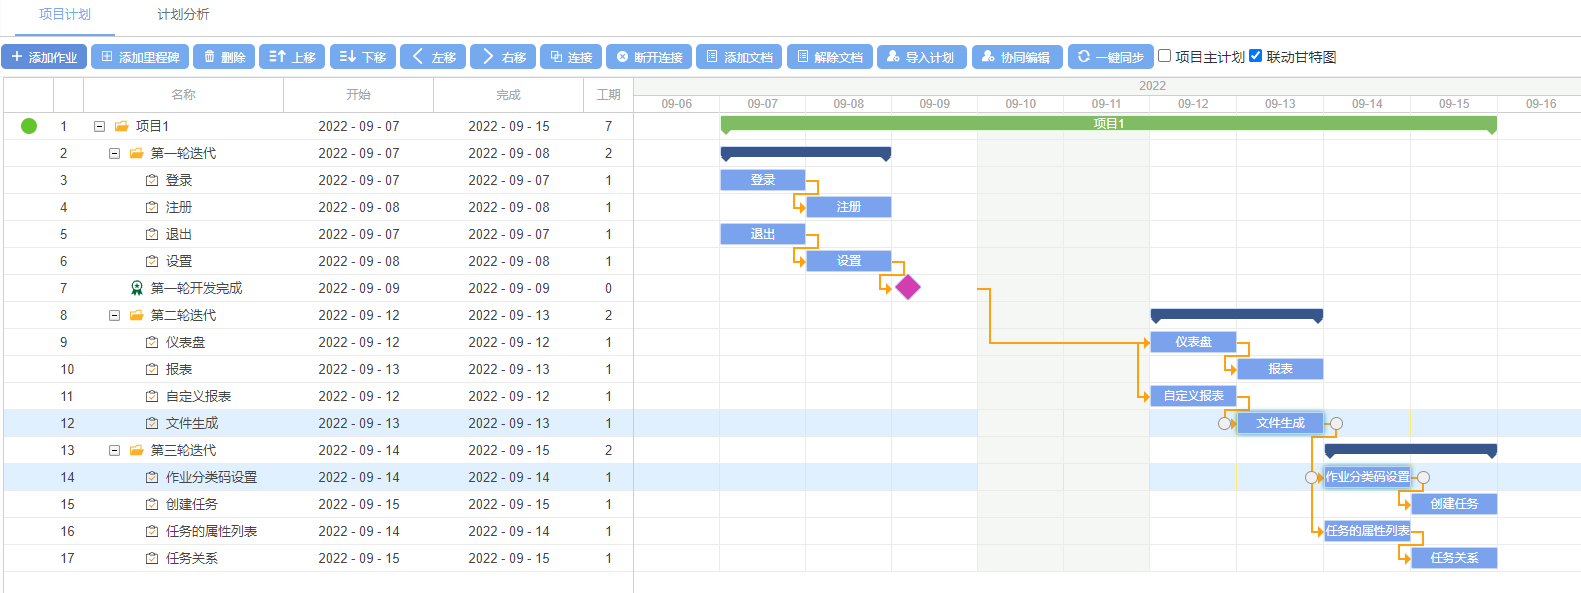The width and height of the screenshot is (1581, 593).
Task: Select the pink milestone diamond in Gantt
Action: click(907, 287)
